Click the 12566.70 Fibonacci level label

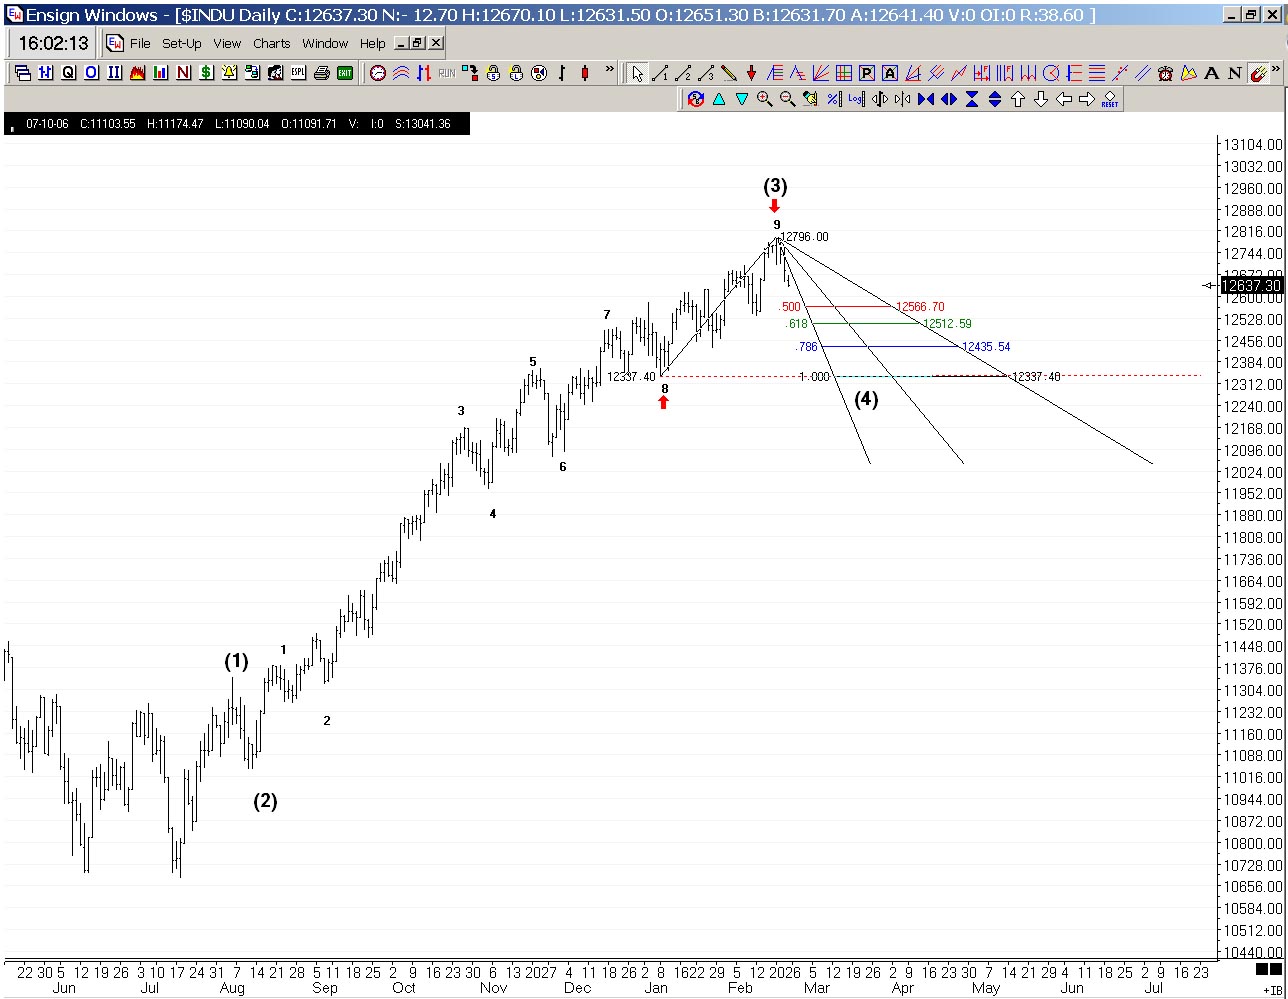(x=920, y=307)
